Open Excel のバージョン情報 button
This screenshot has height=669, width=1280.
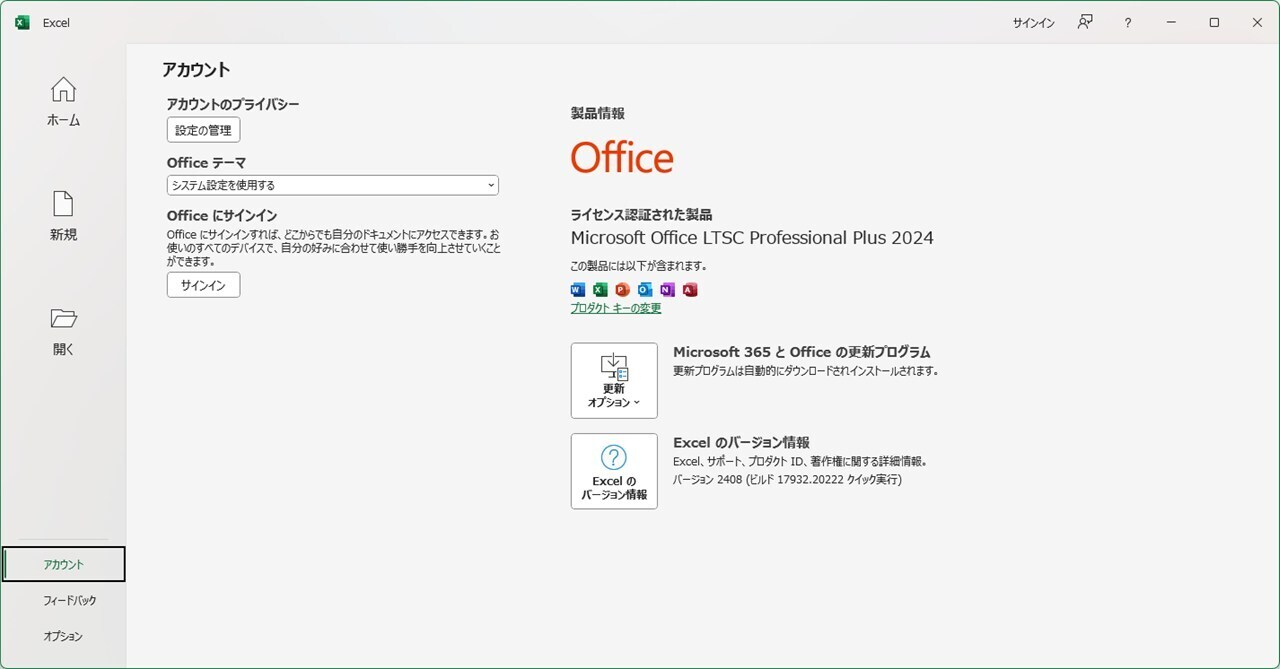tap(614, 471)
